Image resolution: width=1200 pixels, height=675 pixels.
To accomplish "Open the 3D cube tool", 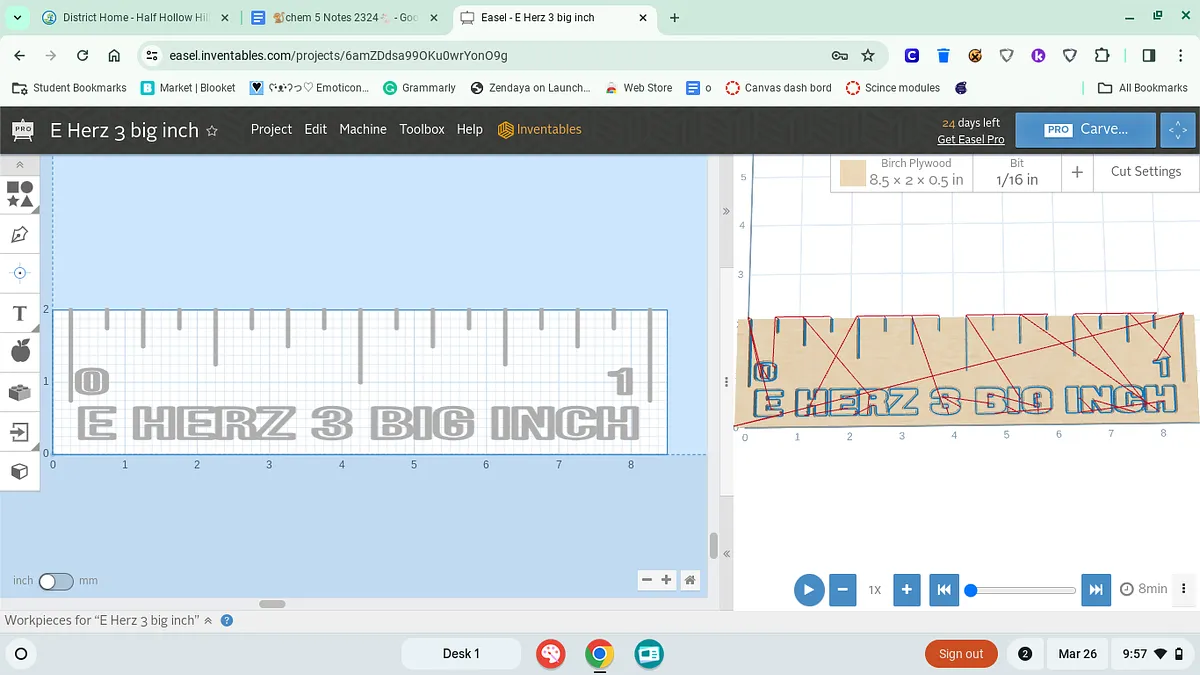I will coord(19,471).
